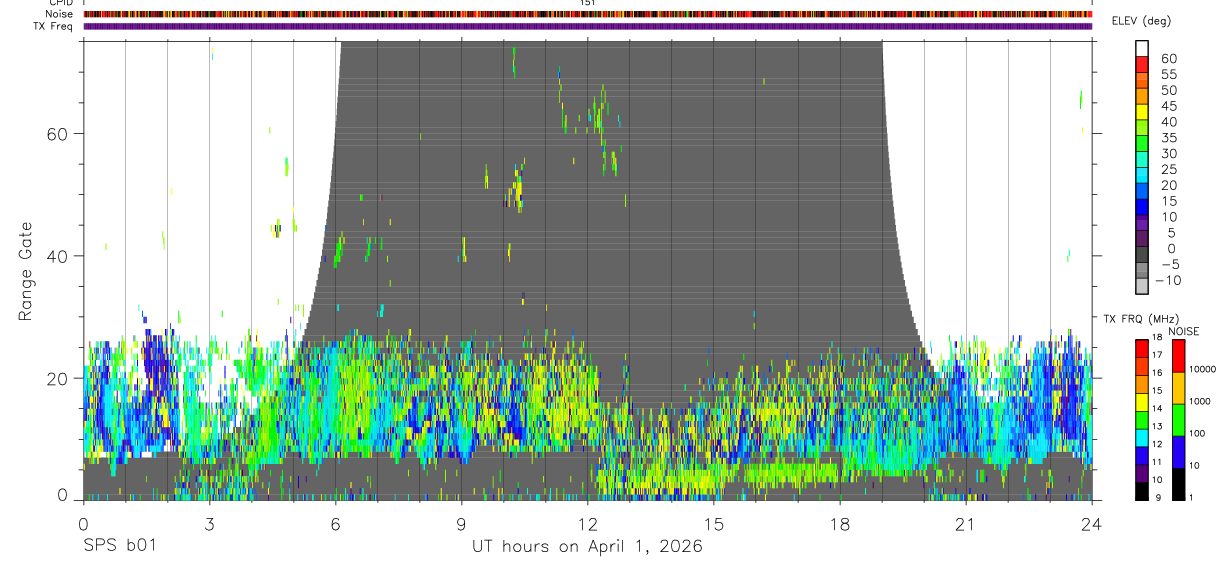Click the '10000' label on NOISE colorbar
Viewport: 1228px width, 567px height.
1204,370
